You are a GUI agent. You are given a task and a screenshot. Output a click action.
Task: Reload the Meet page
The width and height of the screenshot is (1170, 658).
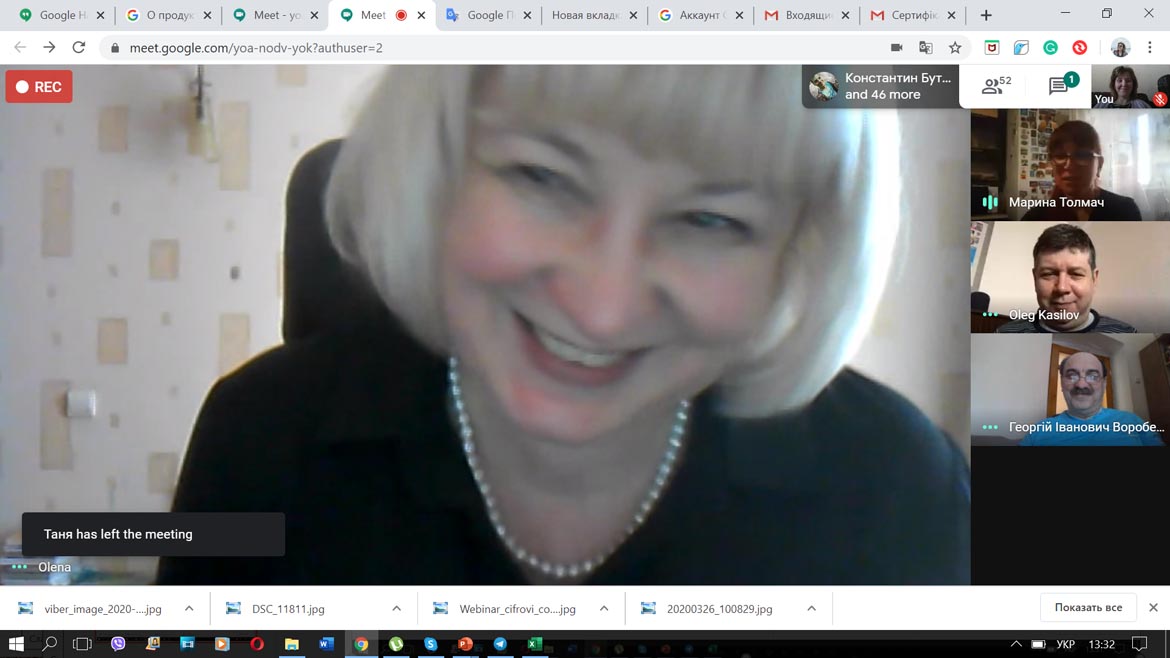79,48
